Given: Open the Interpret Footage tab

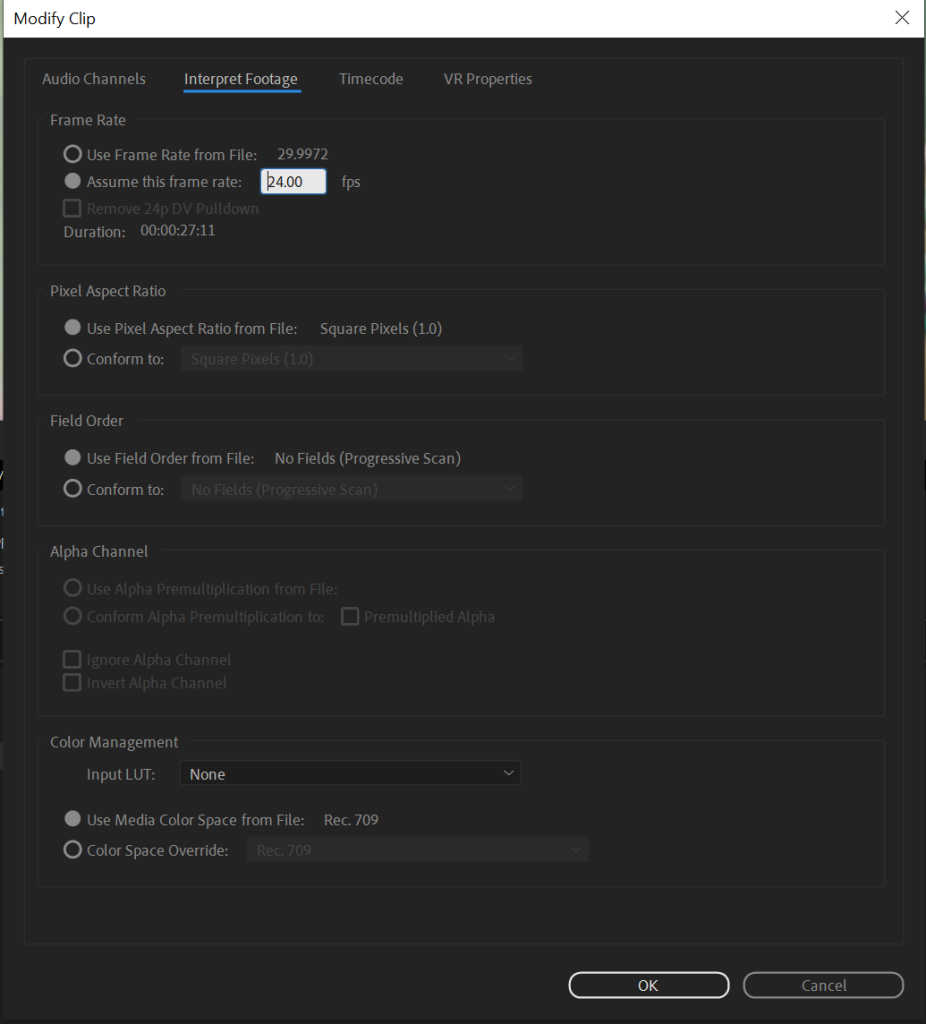Looking at the screenshot, I should pos(241,79).
